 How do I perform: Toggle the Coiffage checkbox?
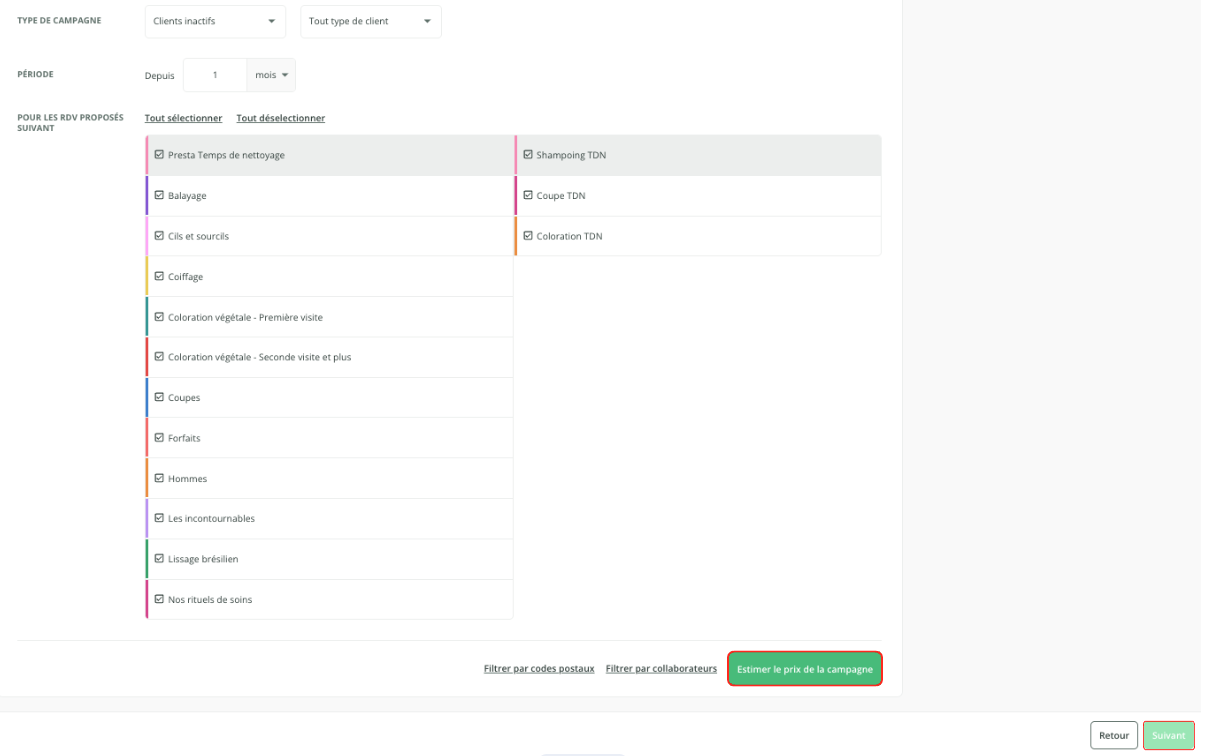coord(159,276)
